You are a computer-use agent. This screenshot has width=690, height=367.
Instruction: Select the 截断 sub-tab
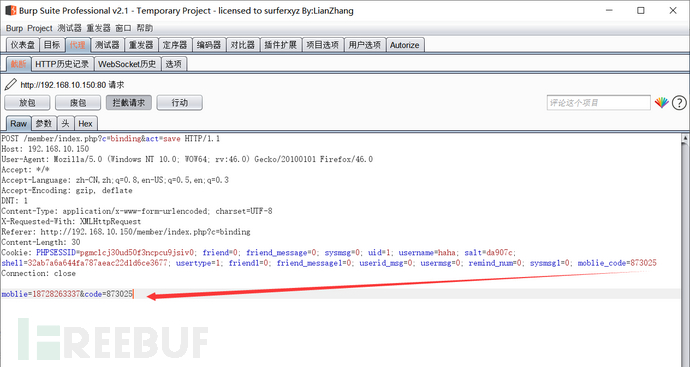pos(18,64)
